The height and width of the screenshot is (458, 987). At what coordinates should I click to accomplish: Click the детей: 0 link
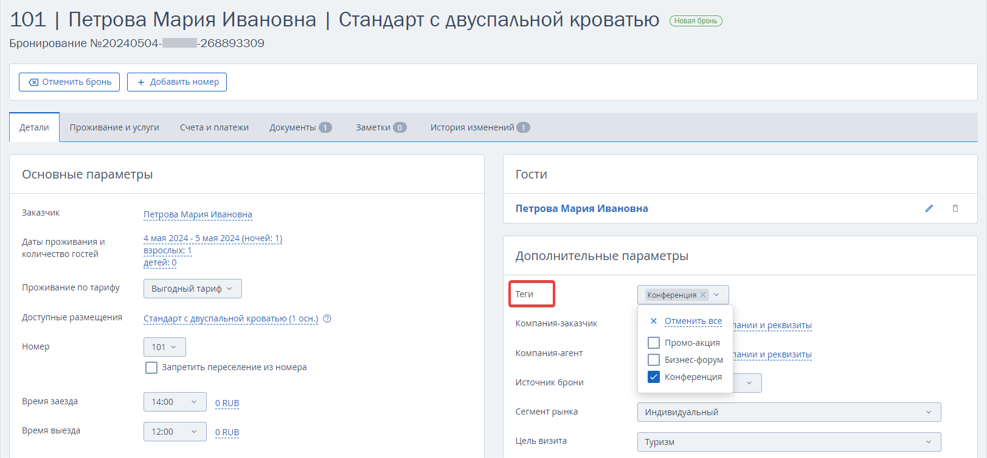(160, 263)
